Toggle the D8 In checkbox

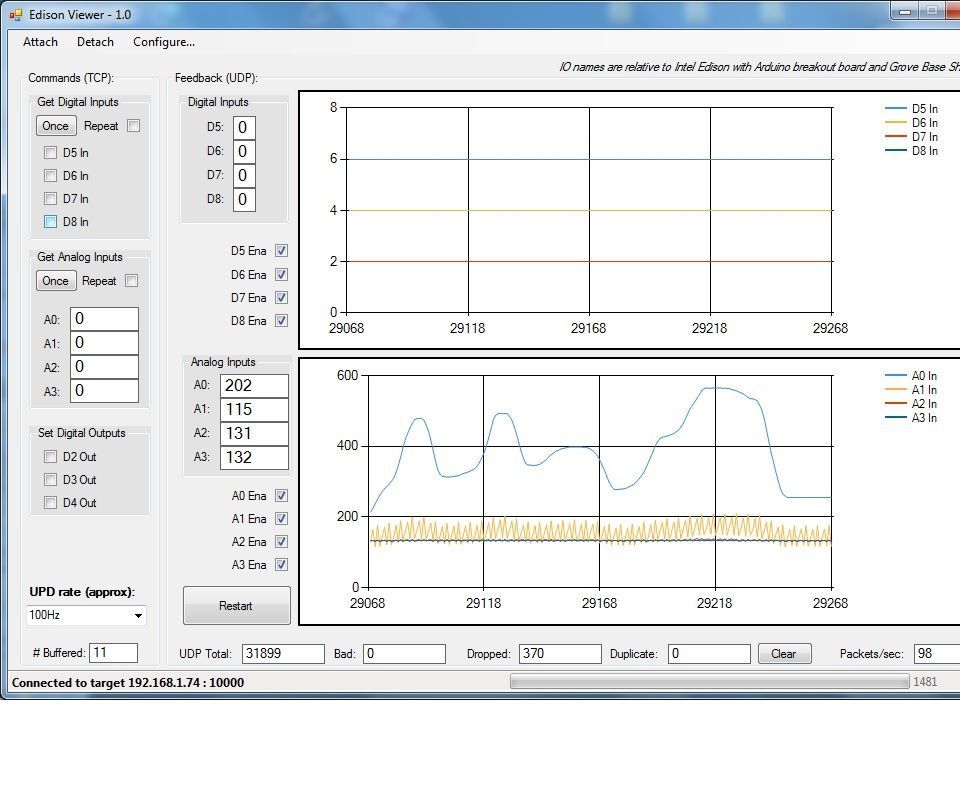tap(51, 221)
